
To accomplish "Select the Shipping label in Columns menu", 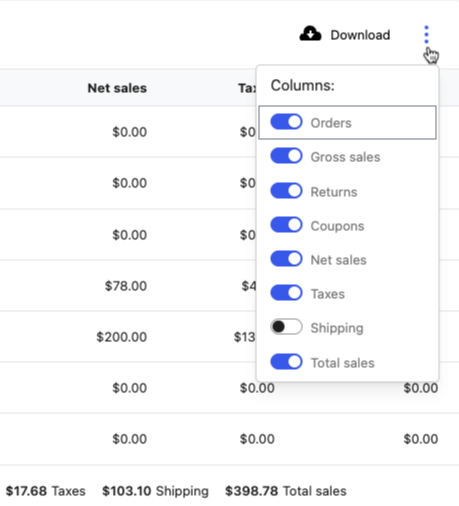I will click(x=337, y=328).
